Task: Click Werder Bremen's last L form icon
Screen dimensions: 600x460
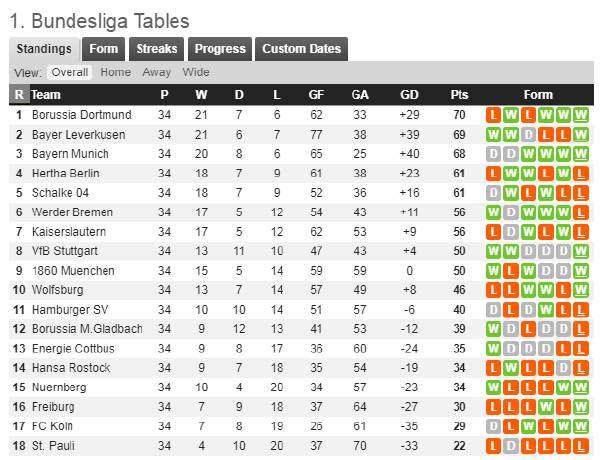Action: click(x=581, y=212)
